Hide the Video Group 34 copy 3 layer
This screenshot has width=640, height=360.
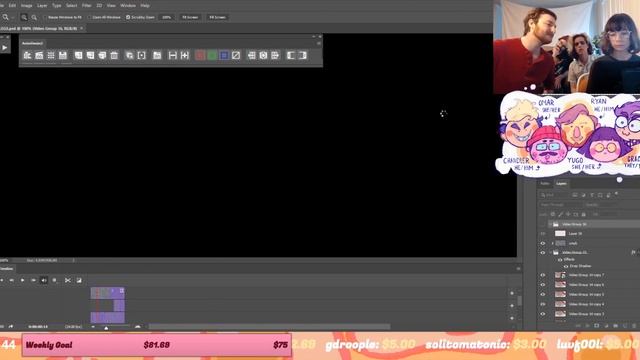tap(543, 314)
